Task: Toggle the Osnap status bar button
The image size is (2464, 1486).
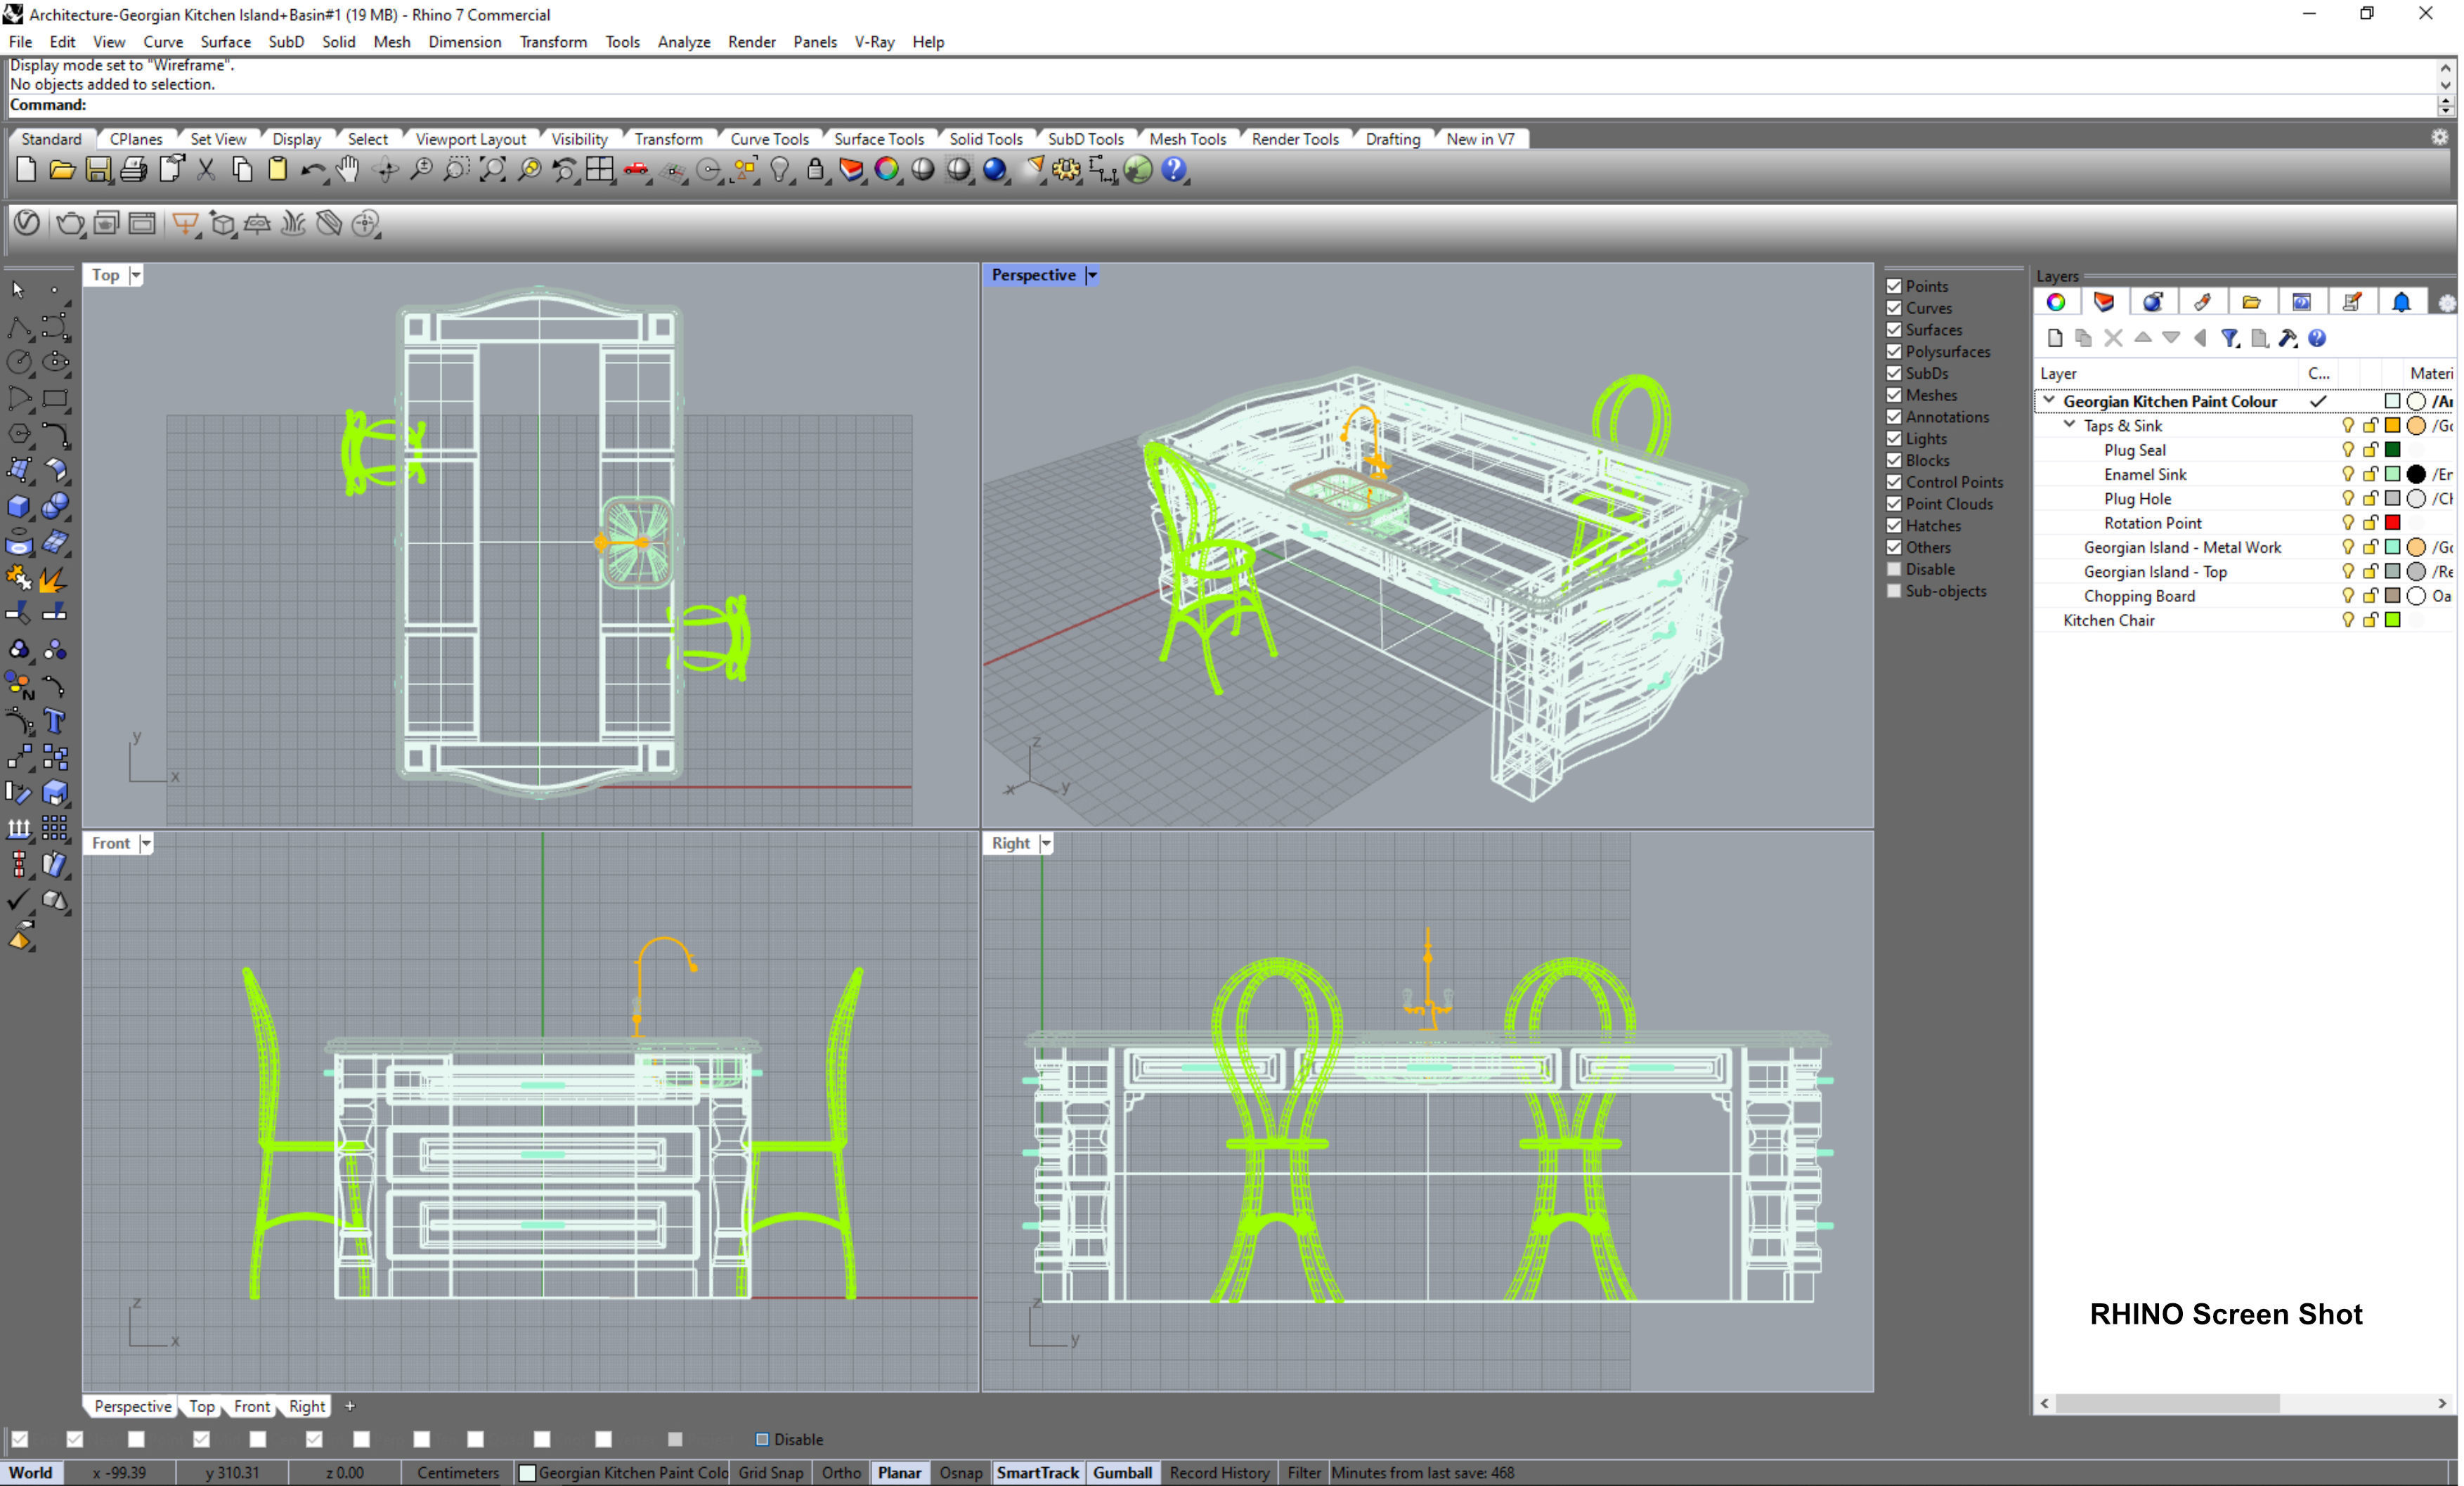Action: pyautogui.click(x=960, y=1472)
